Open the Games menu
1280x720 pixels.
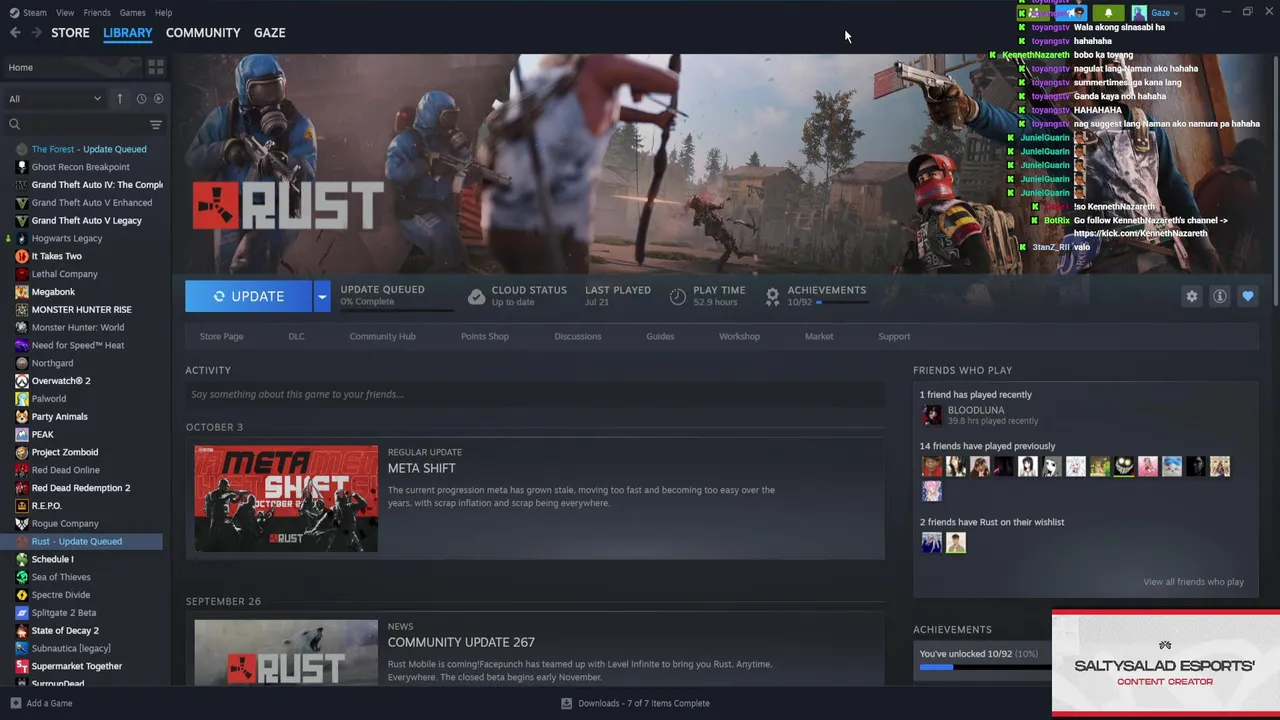tap(132, 13)
